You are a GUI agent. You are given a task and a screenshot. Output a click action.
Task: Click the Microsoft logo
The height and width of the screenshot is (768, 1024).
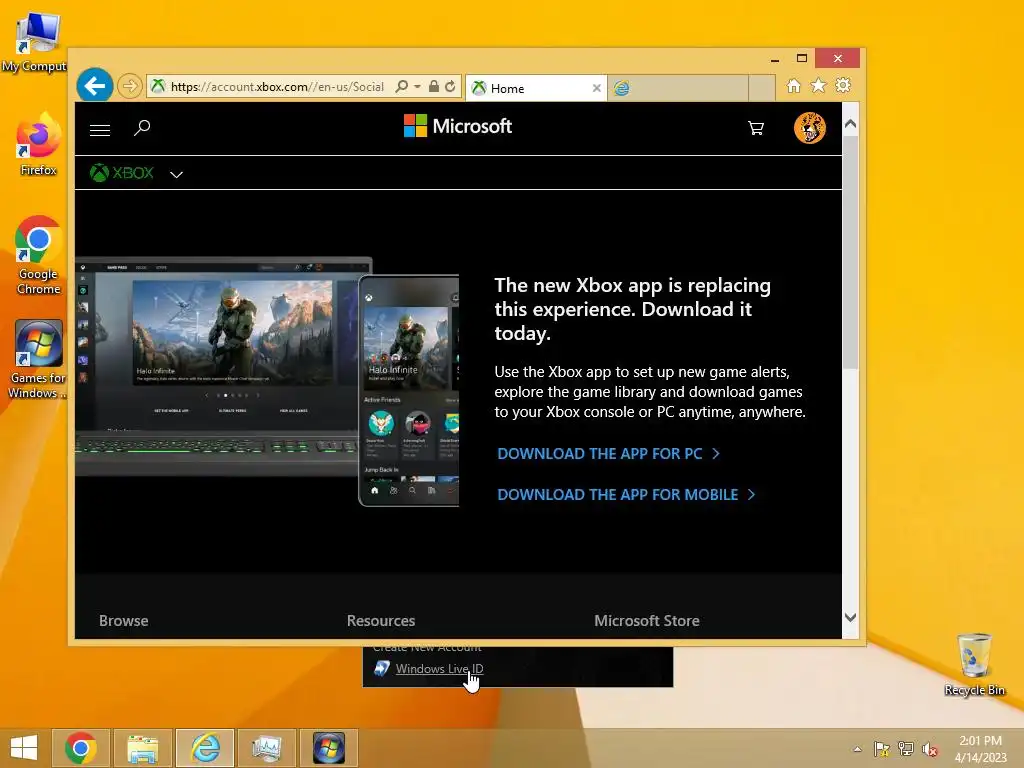click(x=458, y=126)
